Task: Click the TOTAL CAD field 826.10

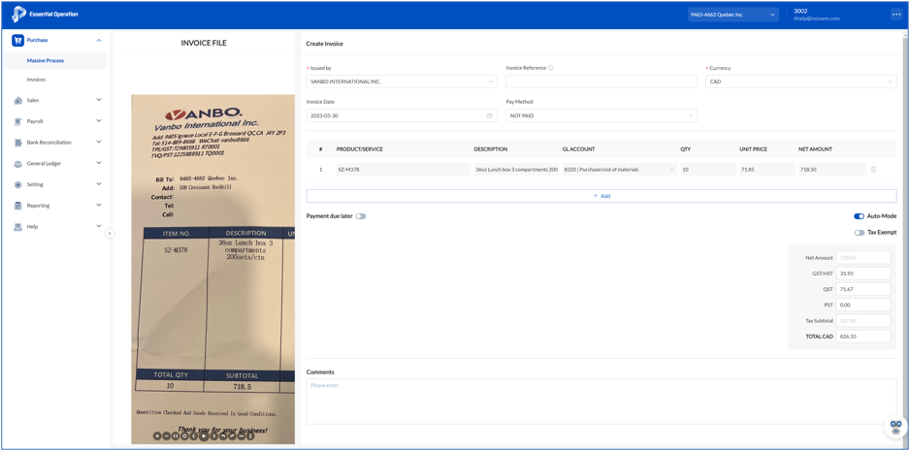Action: tap(863, 336)
